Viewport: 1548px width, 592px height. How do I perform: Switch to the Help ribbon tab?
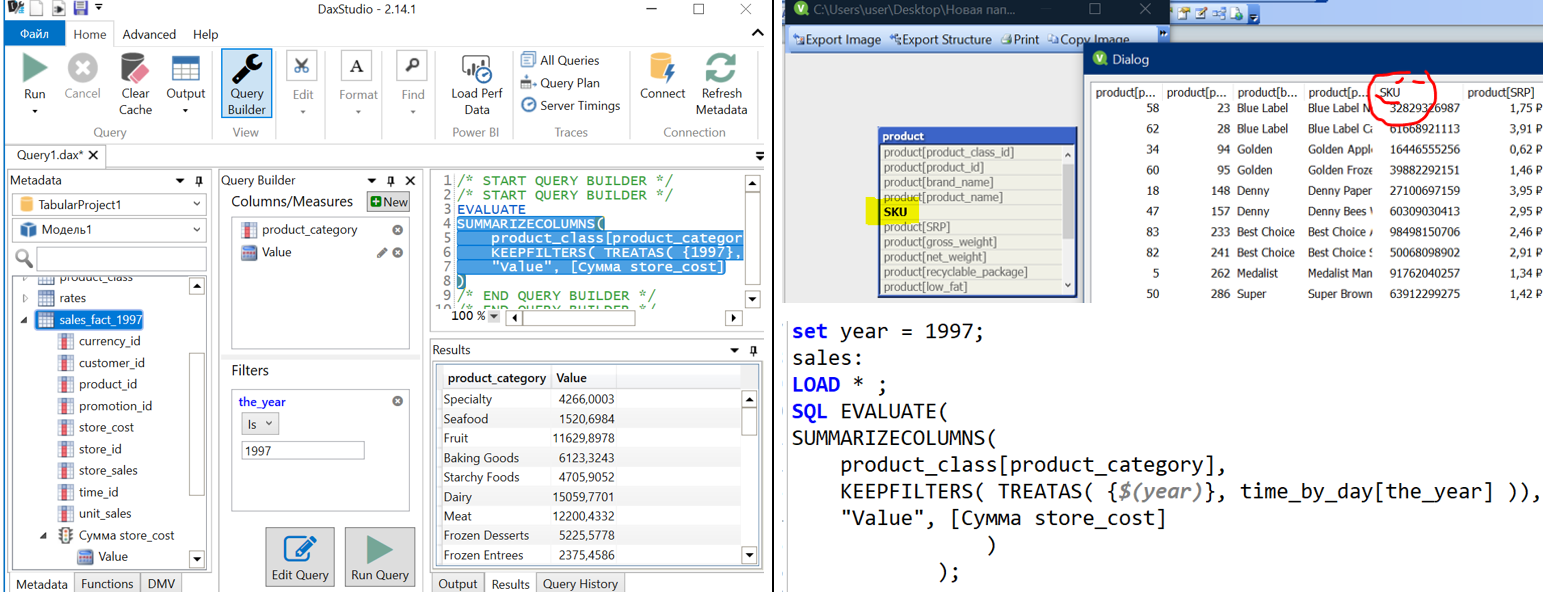tap(206, 34)
